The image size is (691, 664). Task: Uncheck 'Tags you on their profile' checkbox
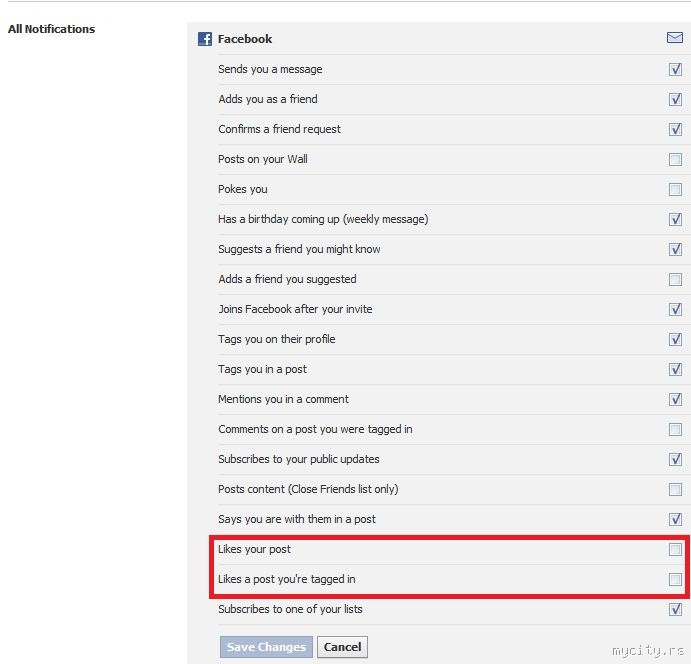pos(675,339)
